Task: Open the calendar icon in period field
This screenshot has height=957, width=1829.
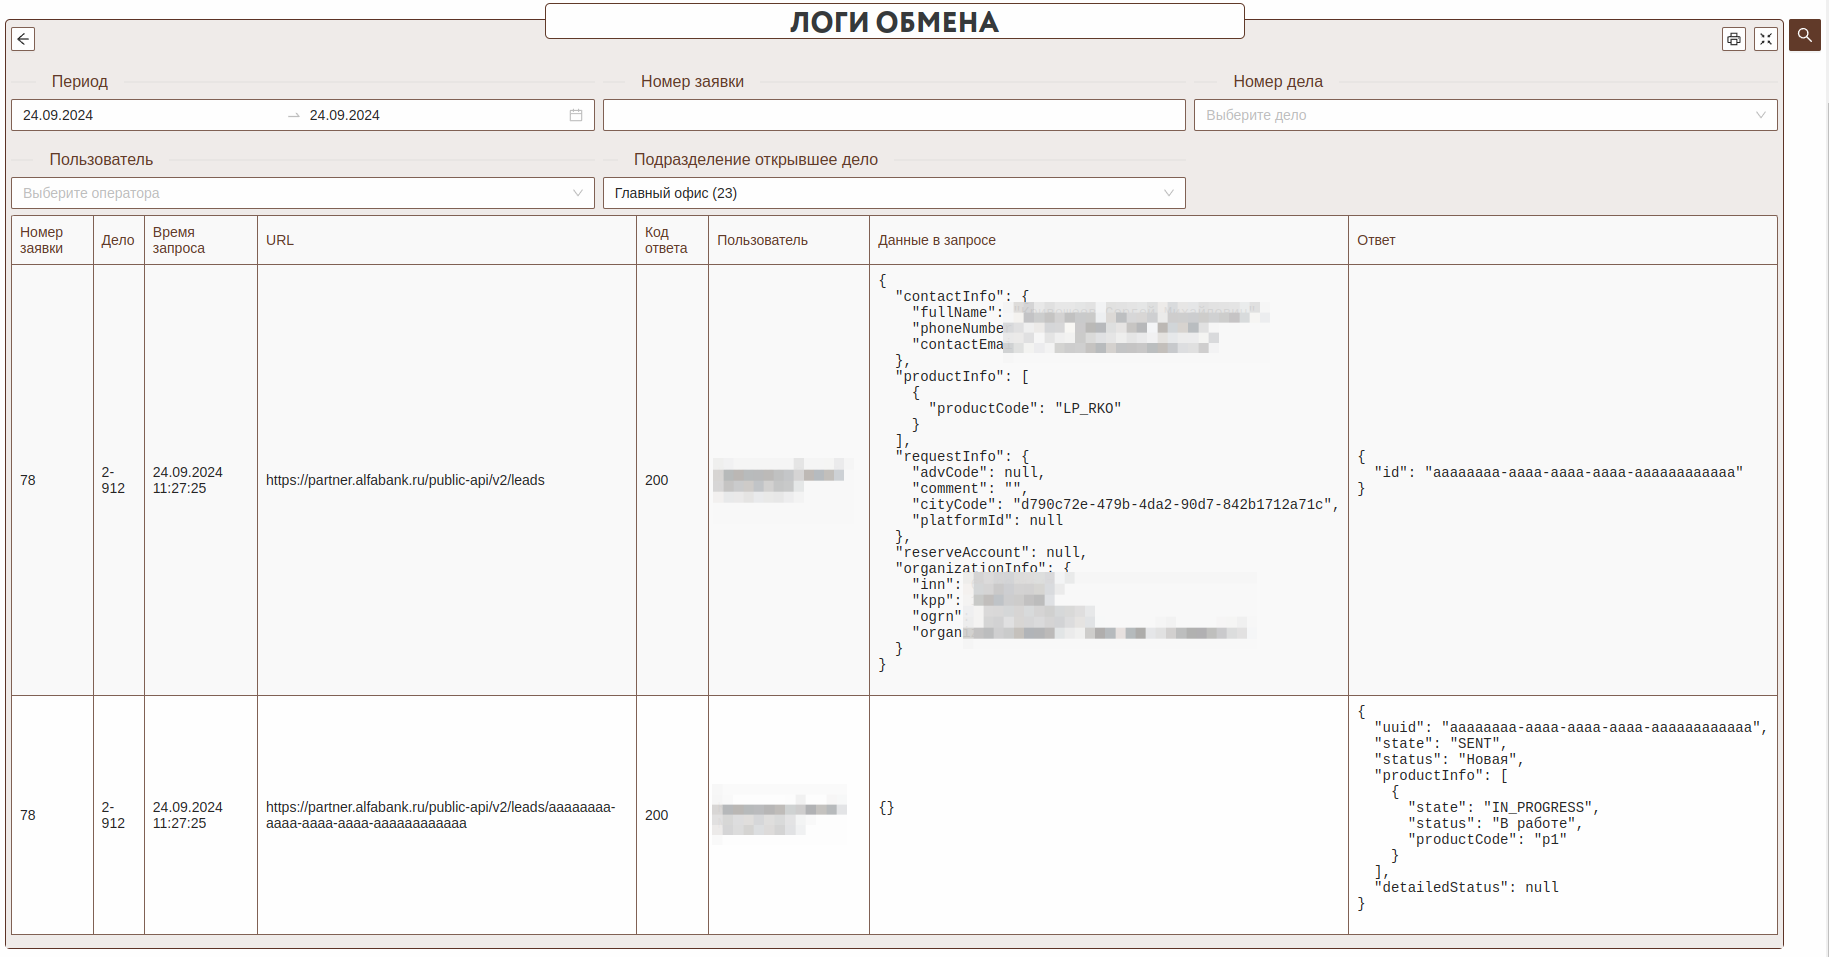Action: (x=576, y=115)
